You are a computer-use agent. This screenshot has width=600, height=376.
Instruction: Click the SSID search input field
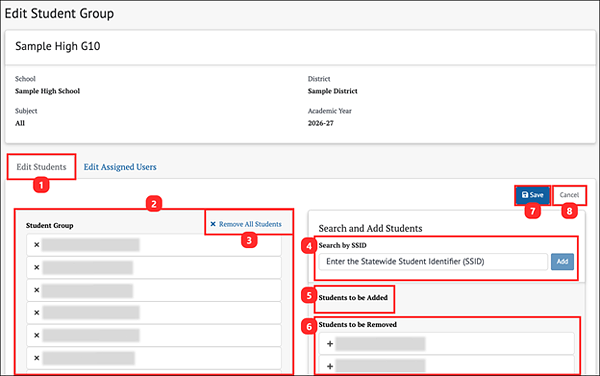tap(433, 262)
